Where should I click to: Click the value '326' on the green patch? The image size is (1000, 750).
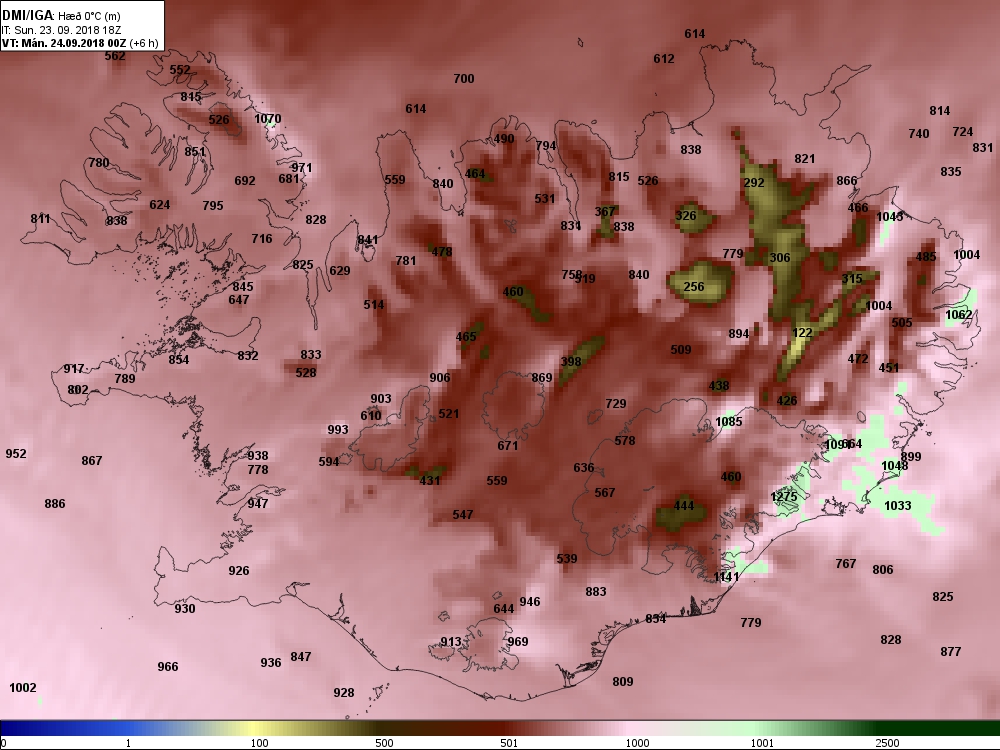pyautogui.click(x=686, y=216)
